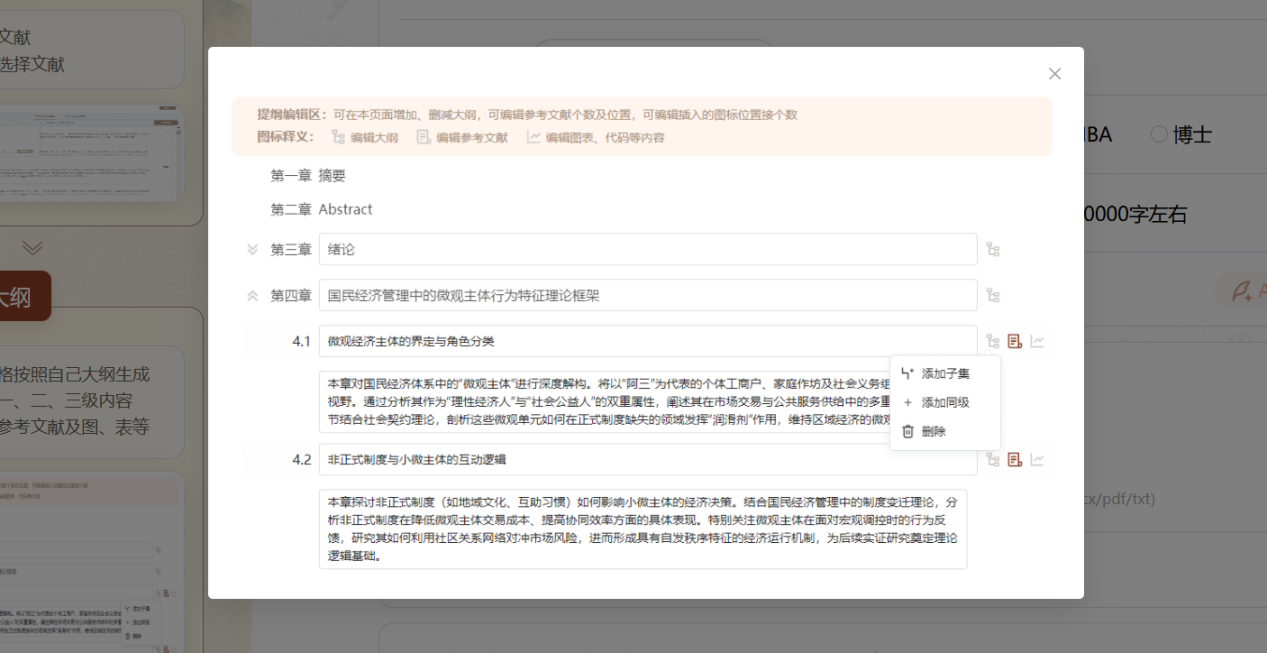Screen dimensions: 1267x653
Task: Click 编辑图表 legend icon in the hint banner
Action: coord(534,138)
